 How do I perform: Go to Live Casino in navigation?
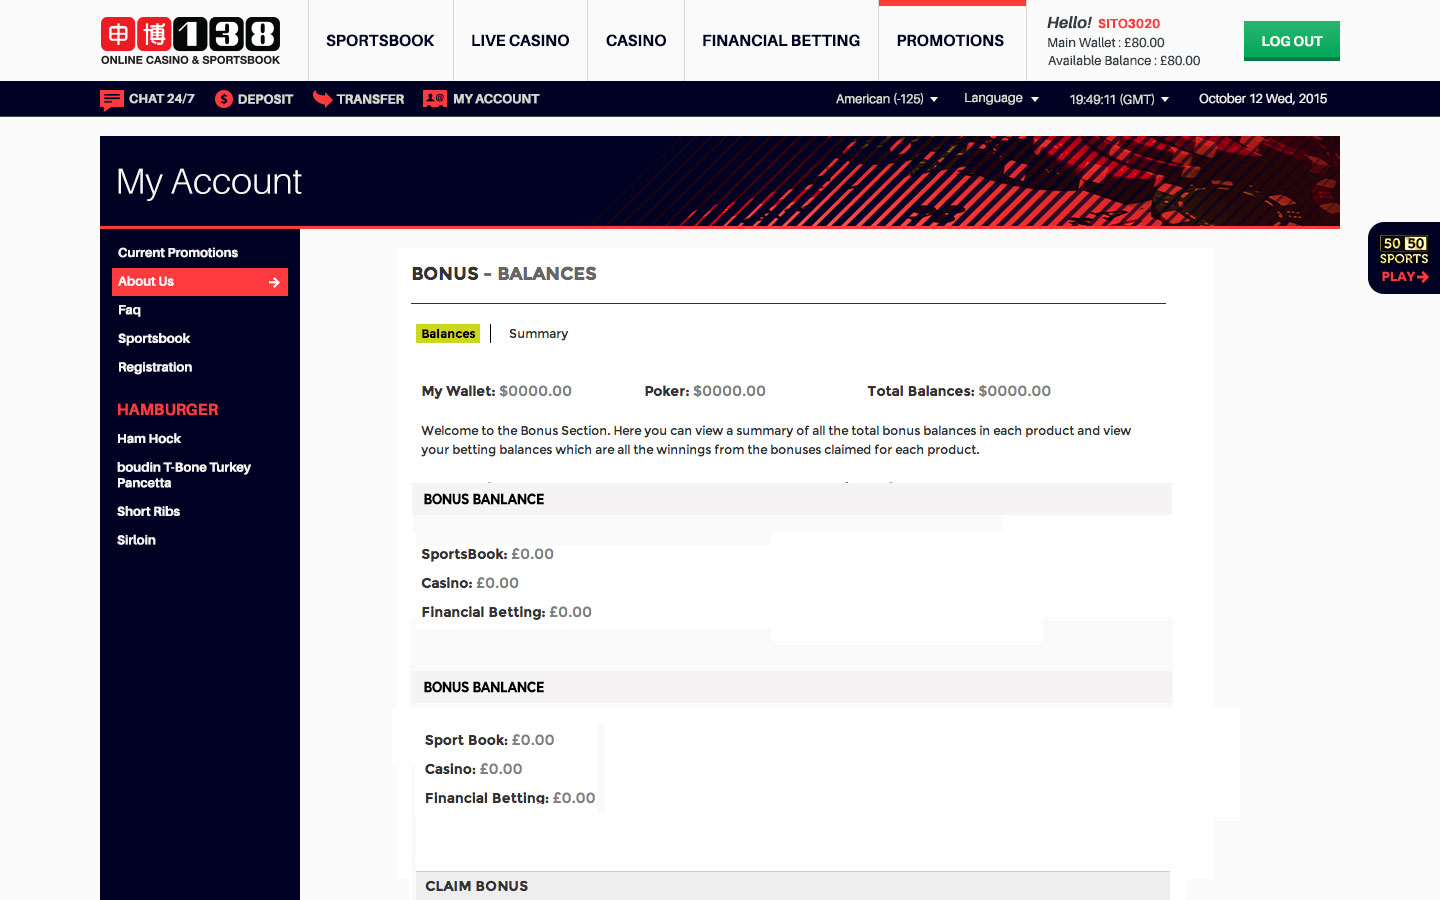point(520,41)
